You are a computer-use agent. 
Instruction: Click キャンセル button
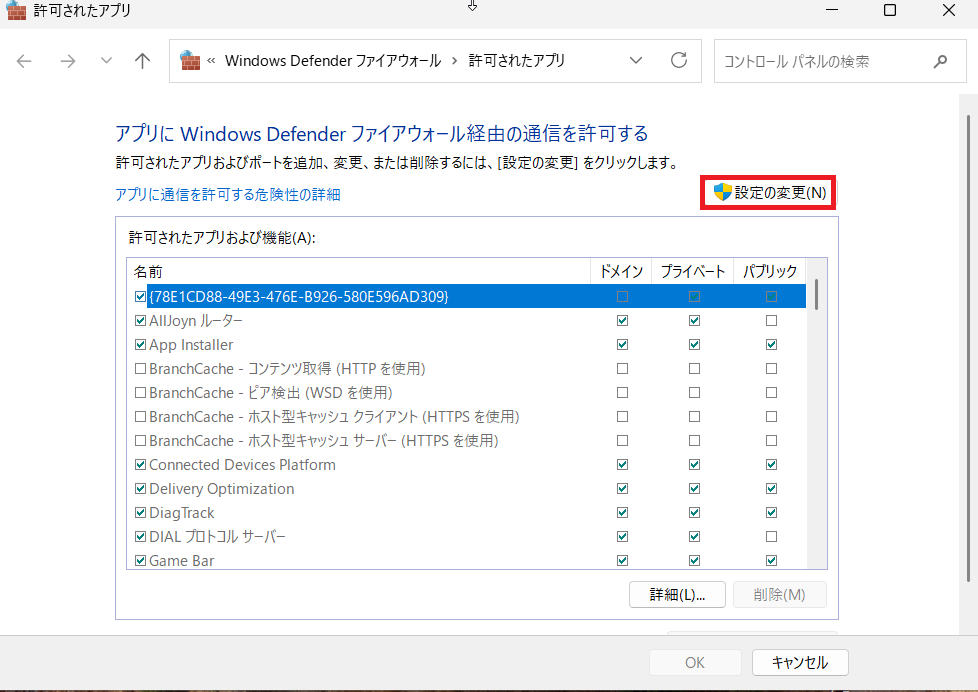800,662
